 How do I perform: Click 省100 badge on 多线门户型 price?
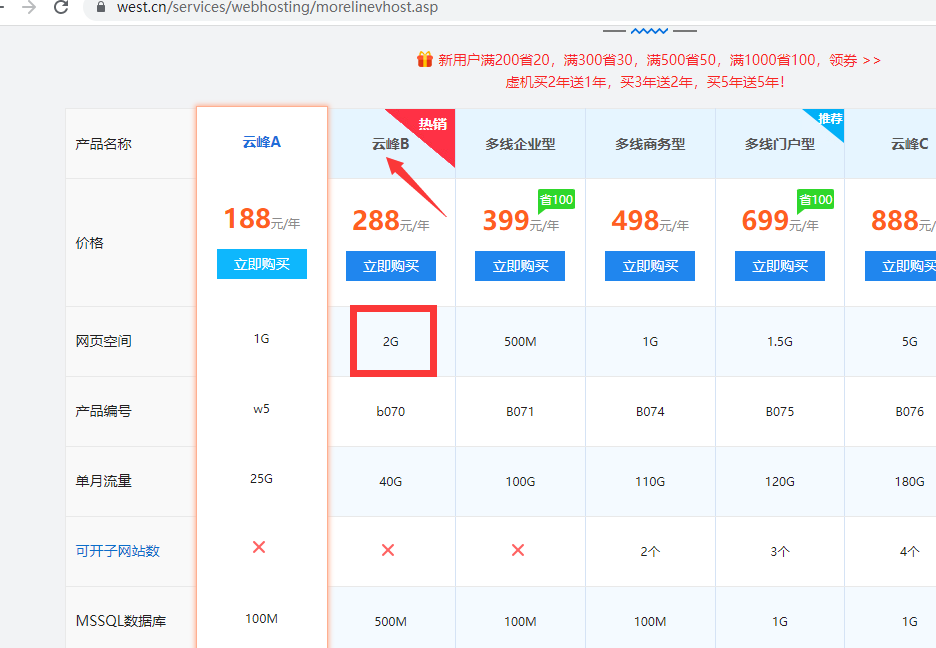(x=815, y=200)
